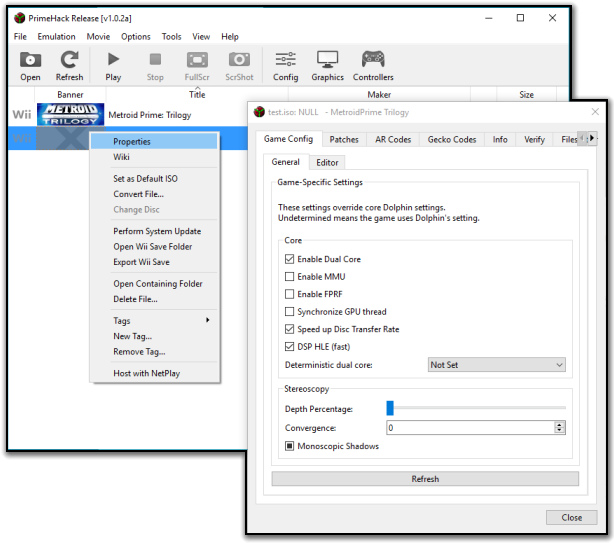Click the Close button in properties dialog
This screenshot has height=543, width=614.
point(571,518)
